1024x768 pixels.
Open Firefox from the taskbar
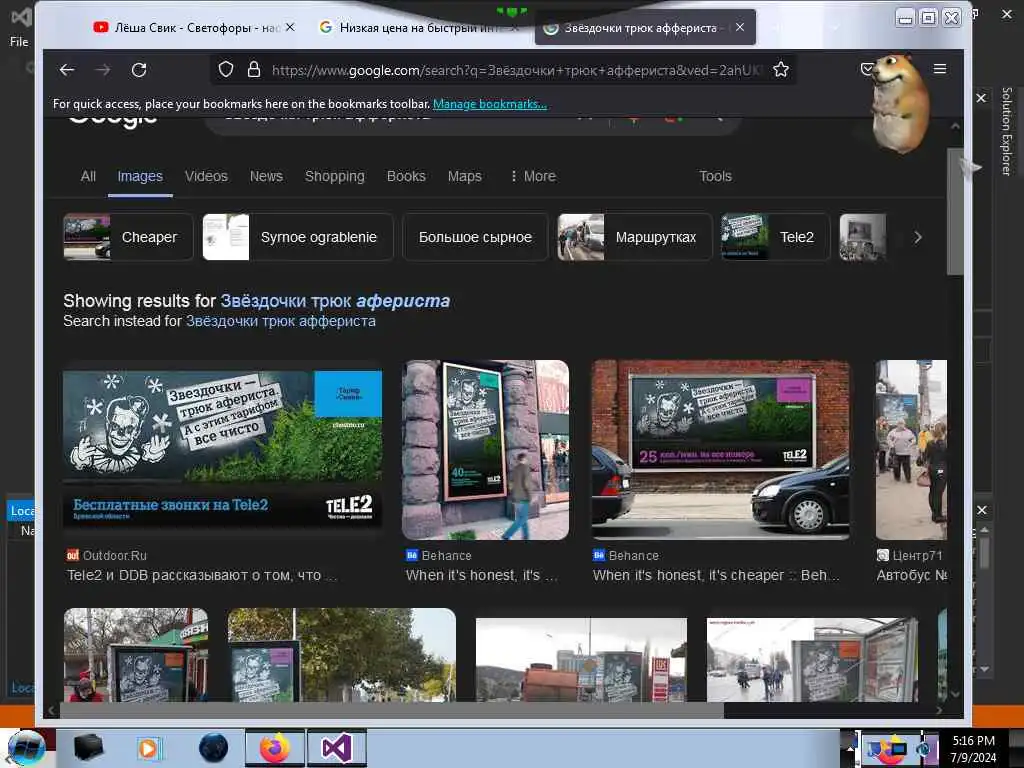tap(275, 748)
